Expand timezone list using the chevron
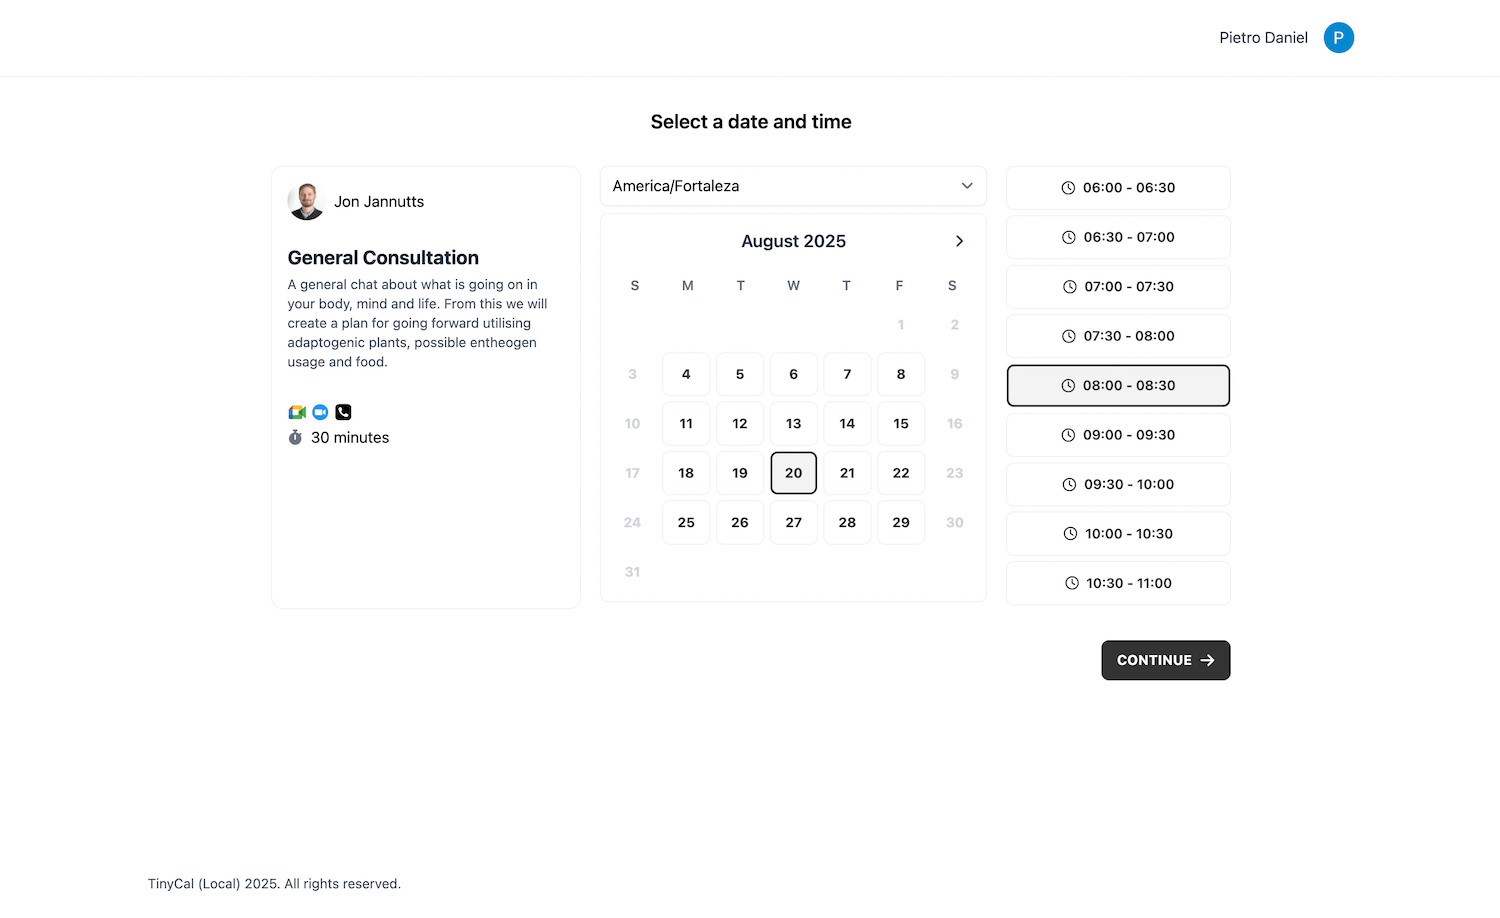This screenshot has width=1500, height=918. tap(967, 186)
